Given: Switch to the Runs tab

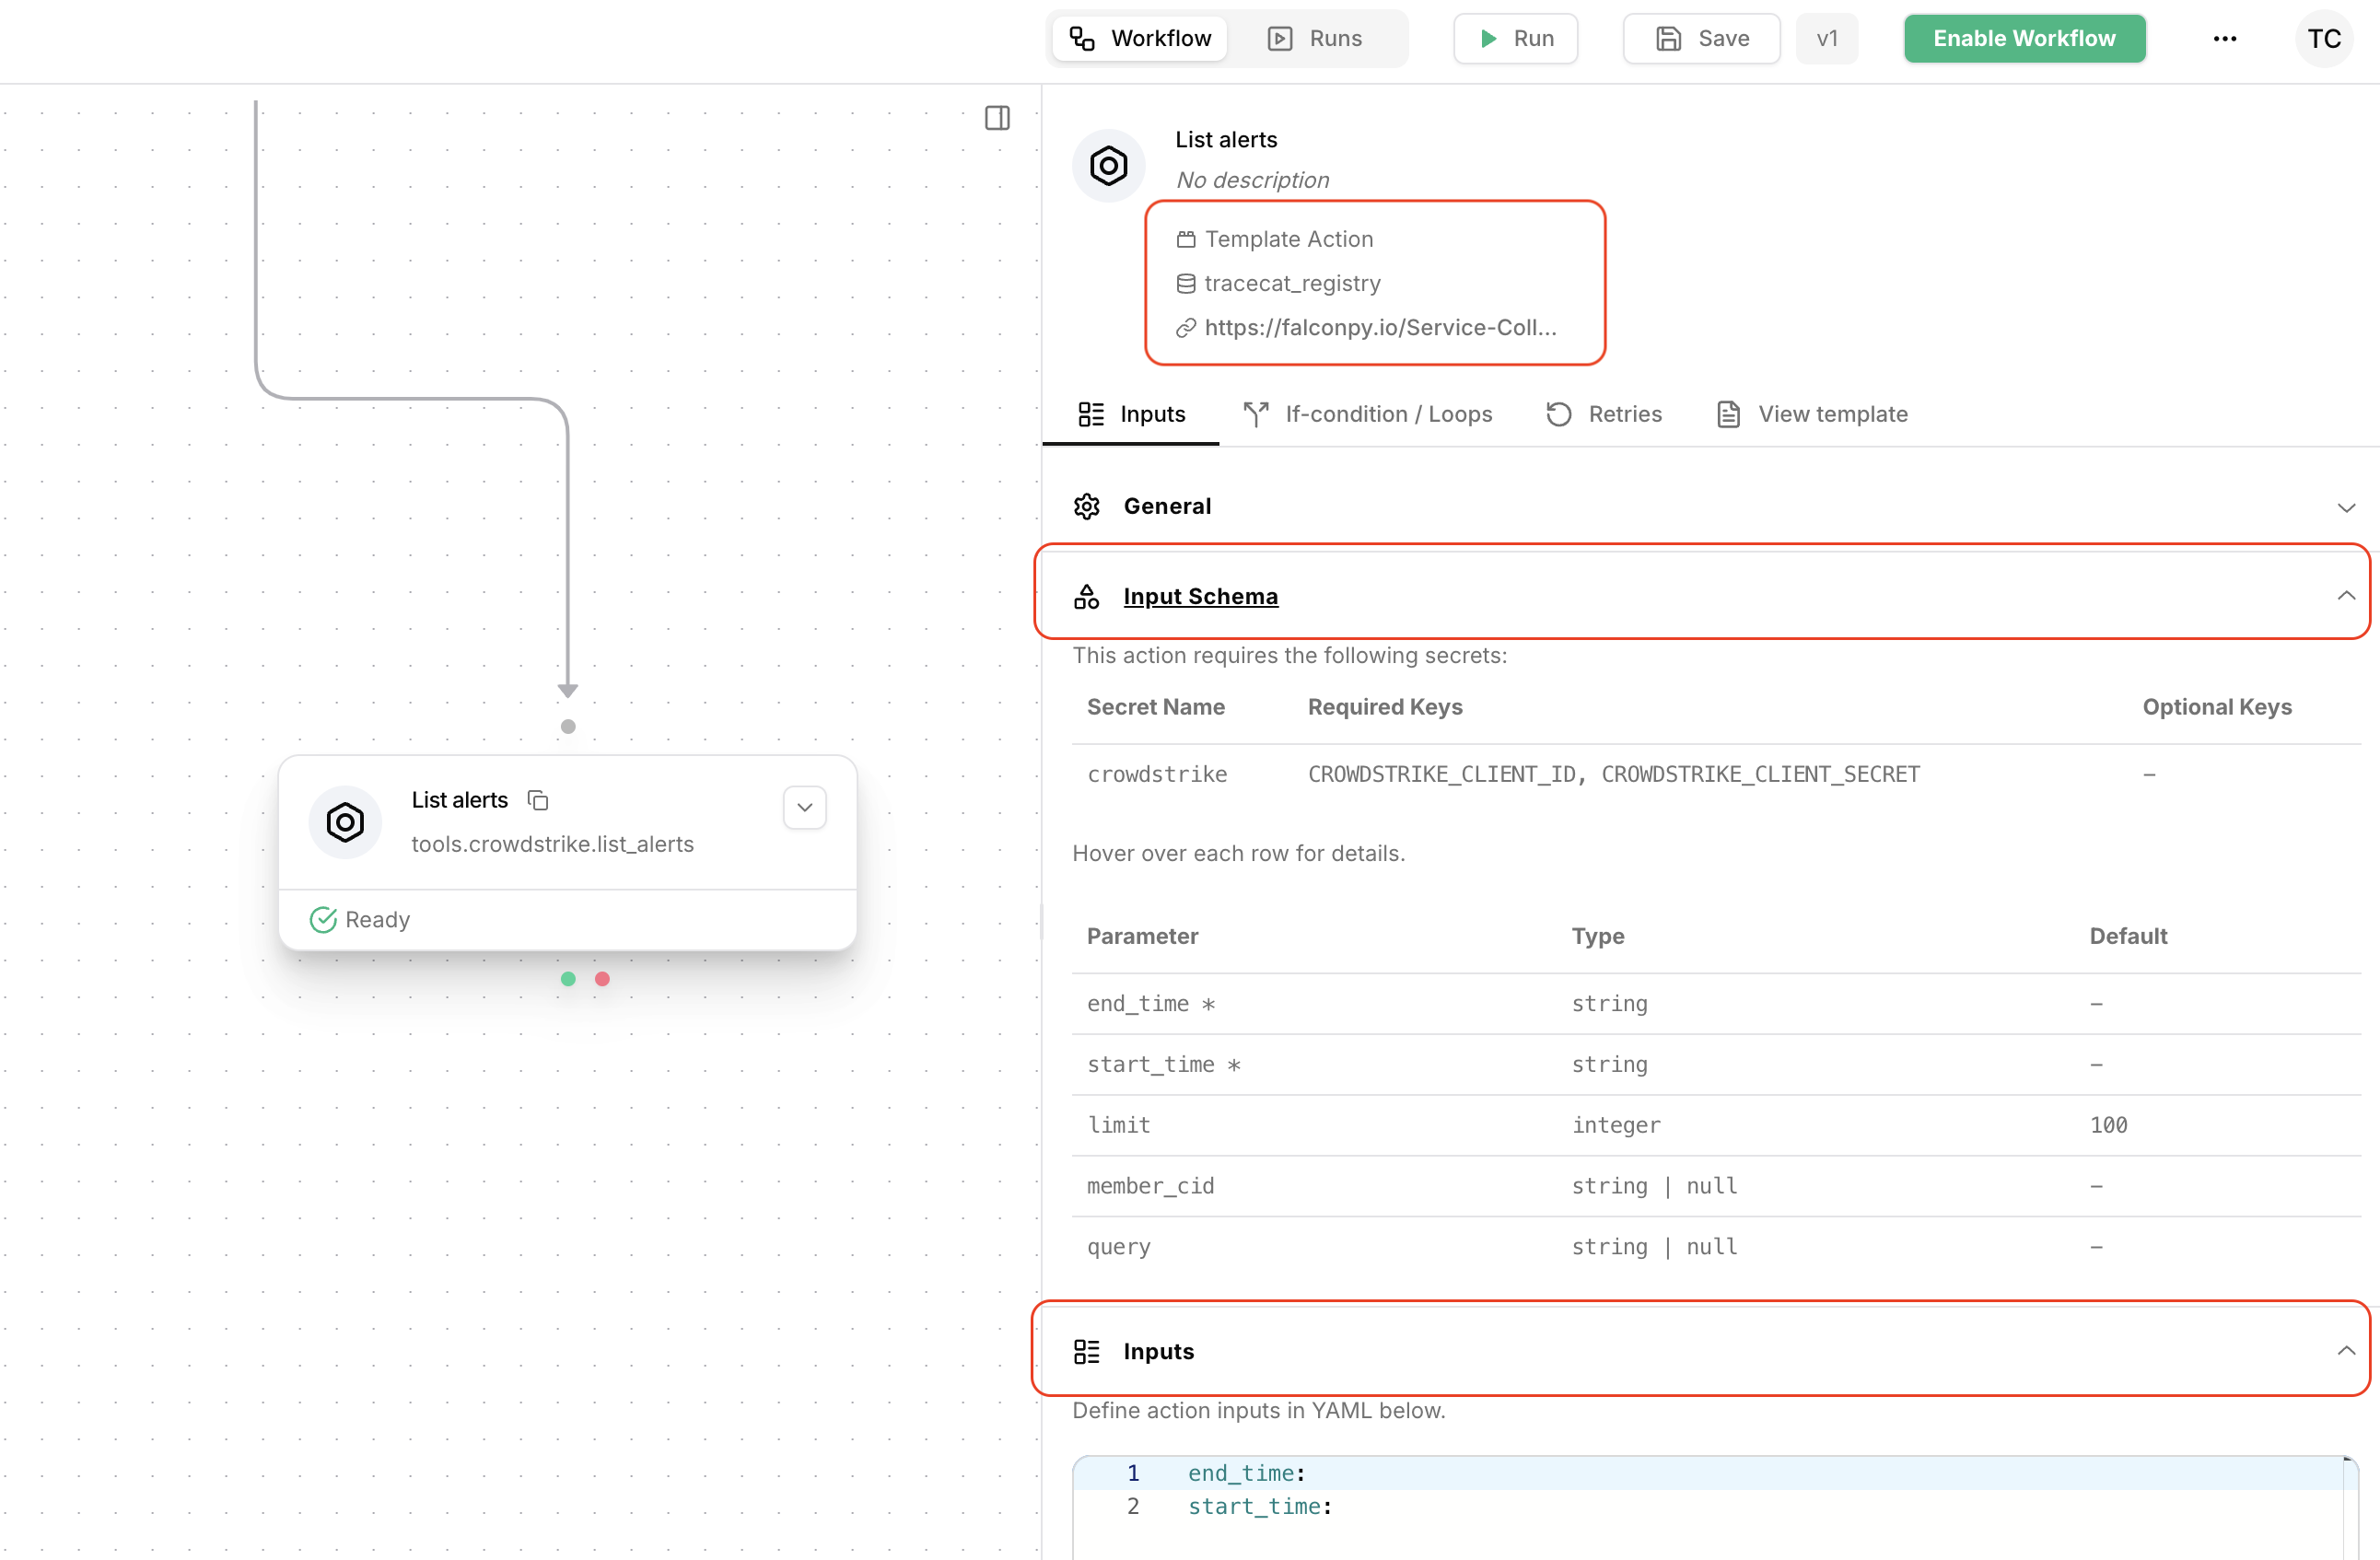Looking at the screenshot, I should [x=1316, y=39].
